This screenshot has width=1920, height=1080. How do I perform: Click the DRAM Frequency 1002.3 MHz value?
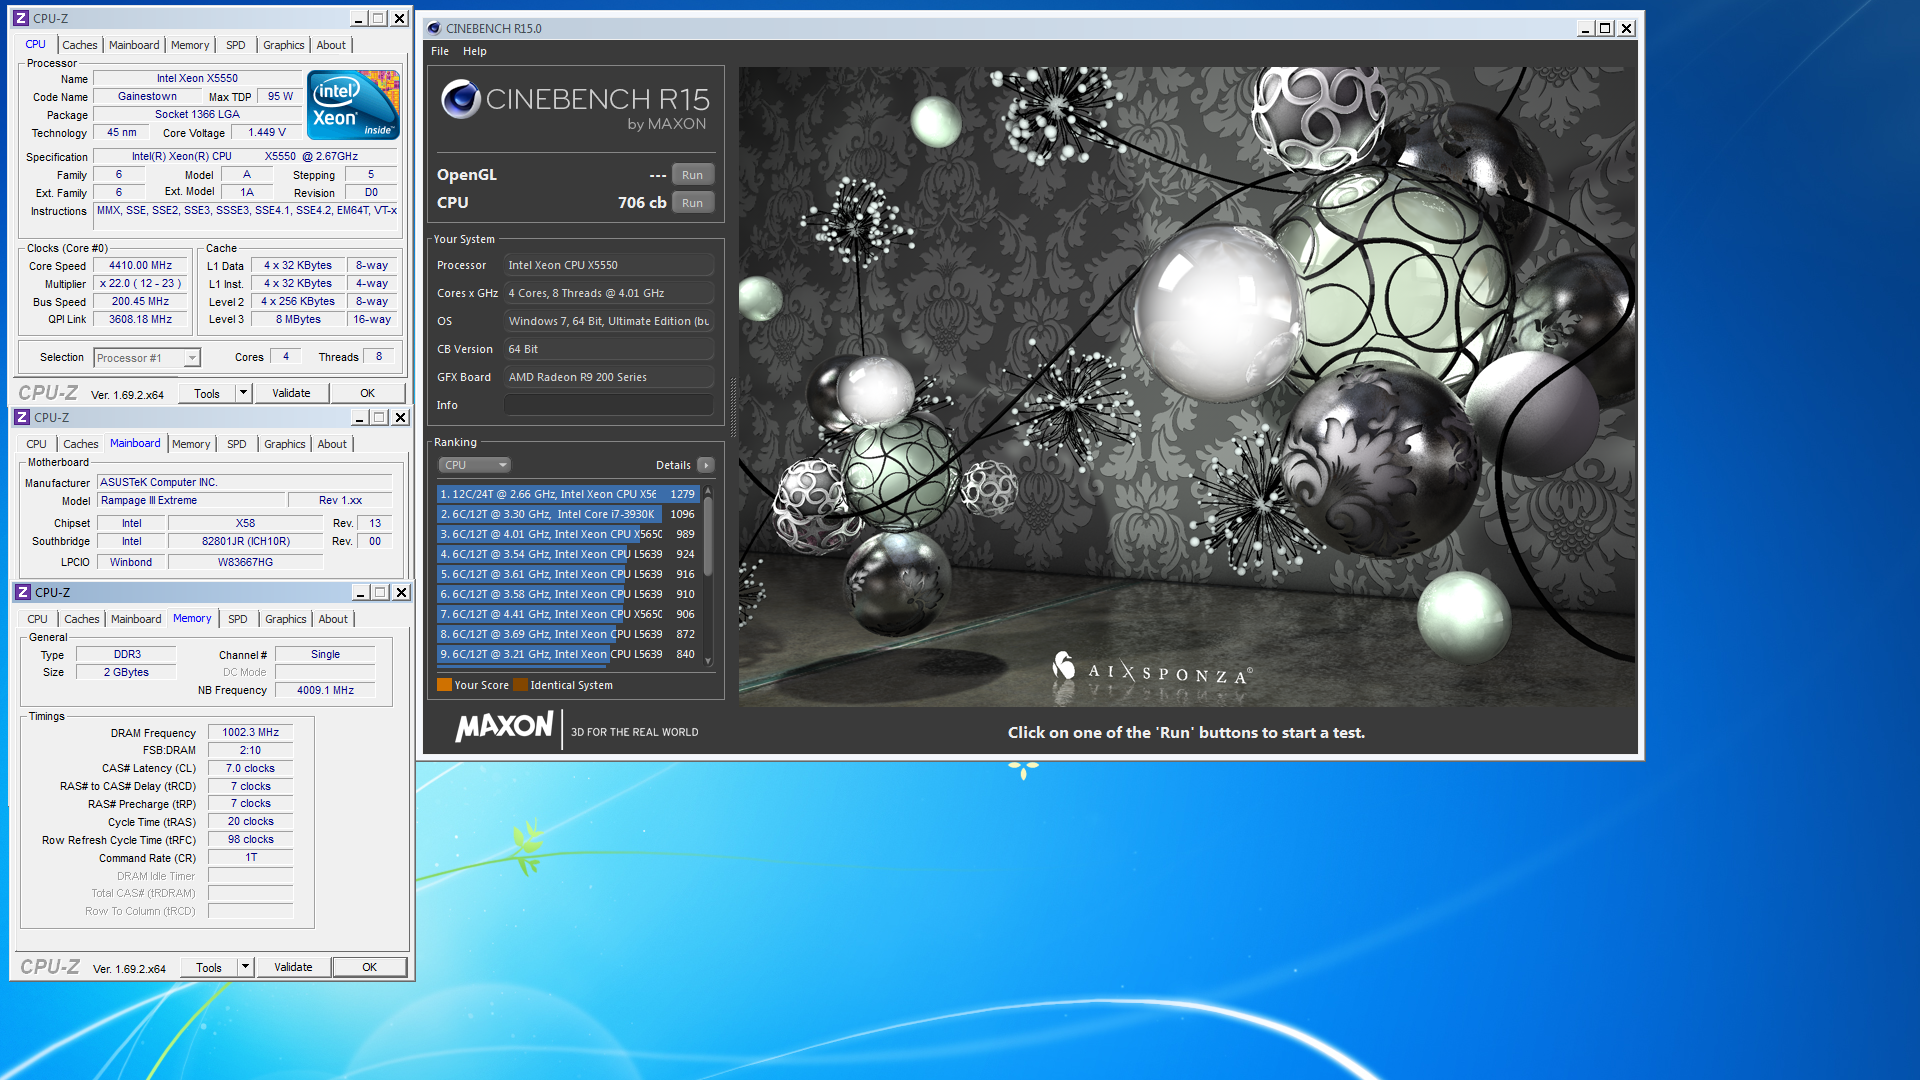[x=250, y=732]
